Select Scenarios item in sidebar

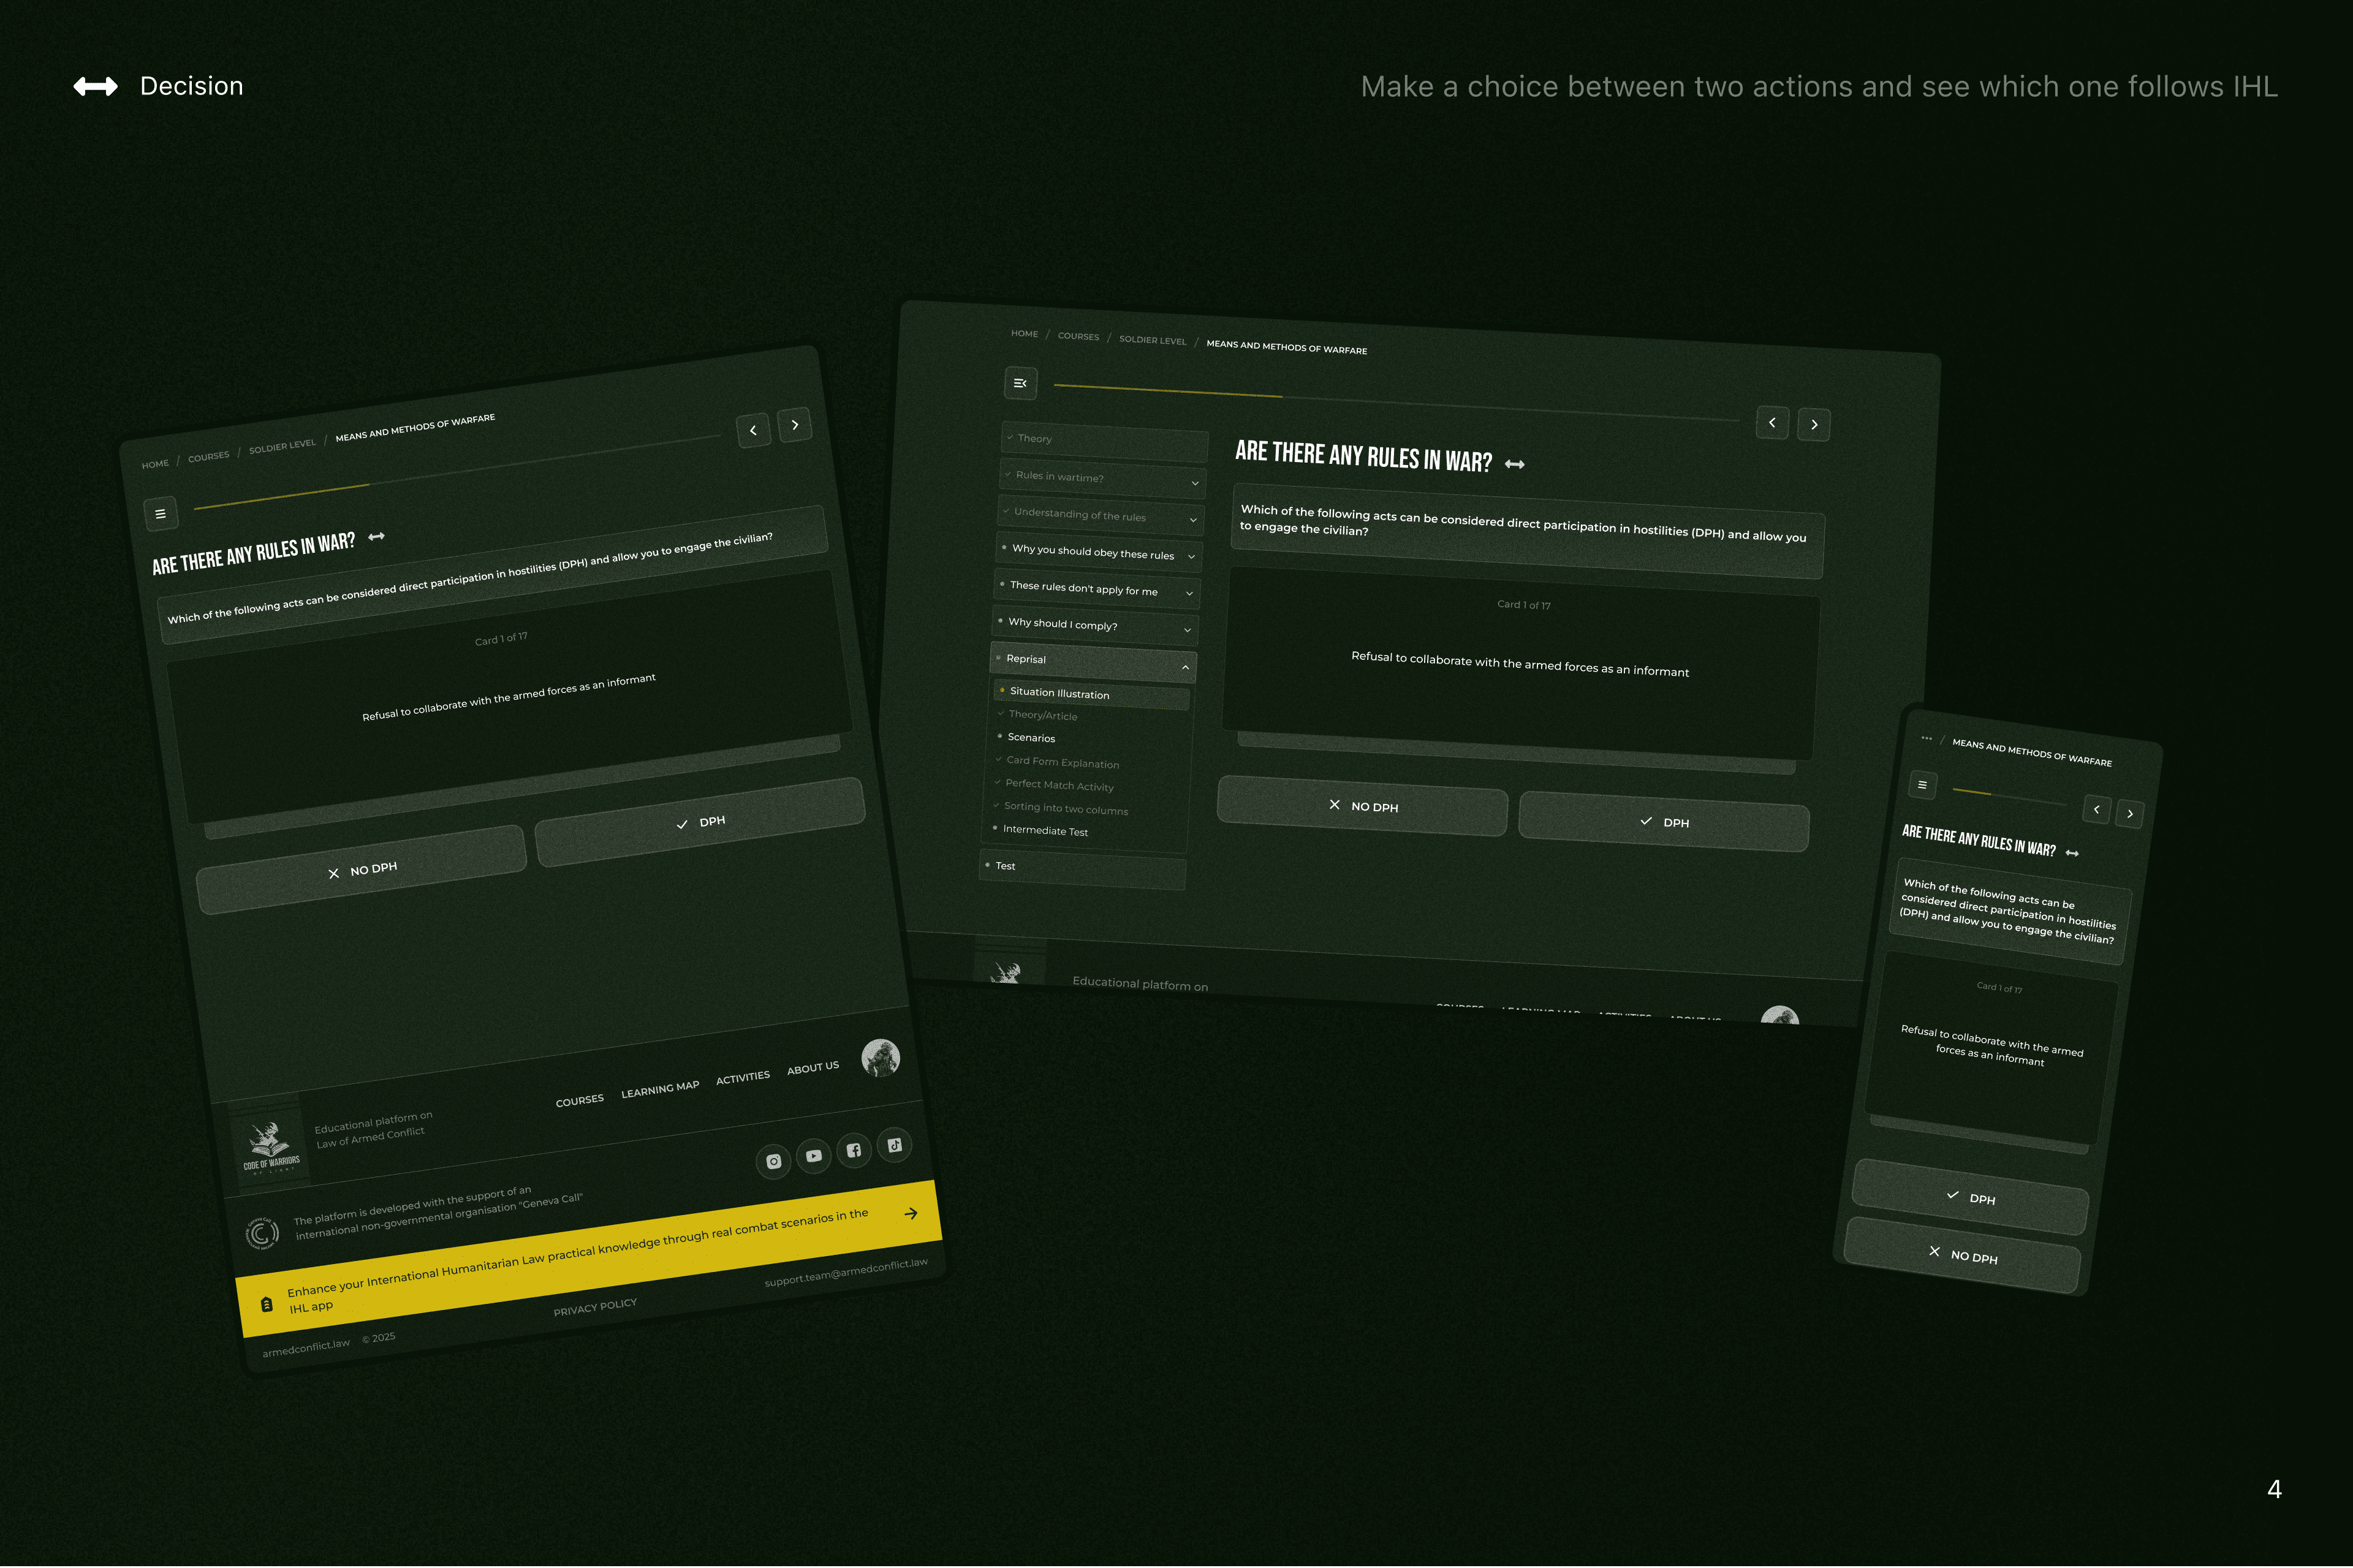(1031, 738)
